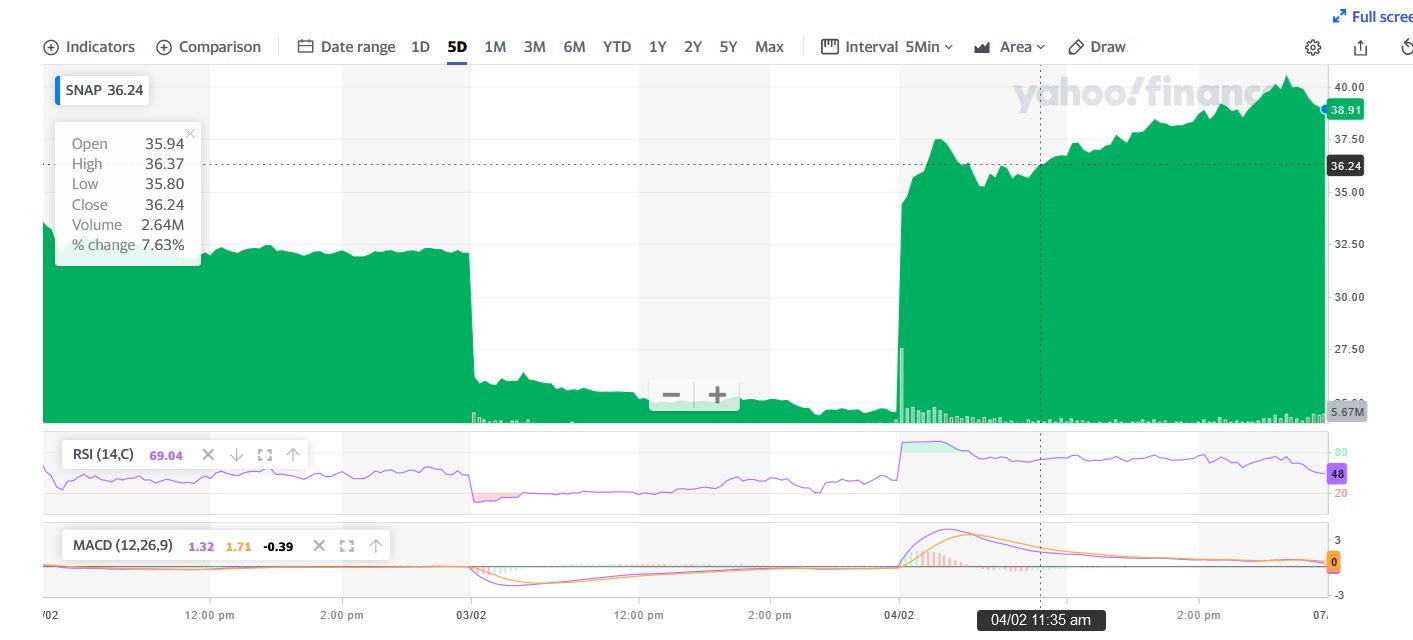
Task: Click the SNAP 36.24 symbol label
Action: click(104, 90)
